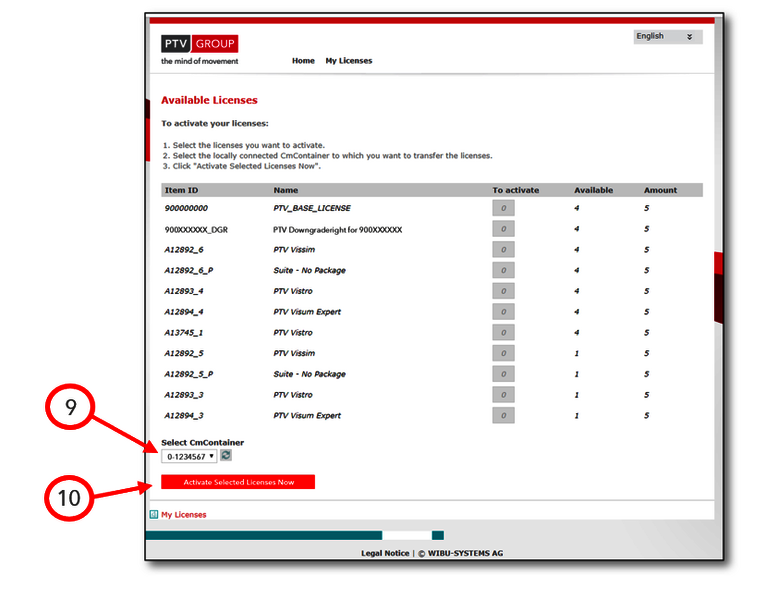The width and height of the screenshot is (766, 600).
Task: Select the To activate field for 900XXXXXX_DGR
Action: 503,229
